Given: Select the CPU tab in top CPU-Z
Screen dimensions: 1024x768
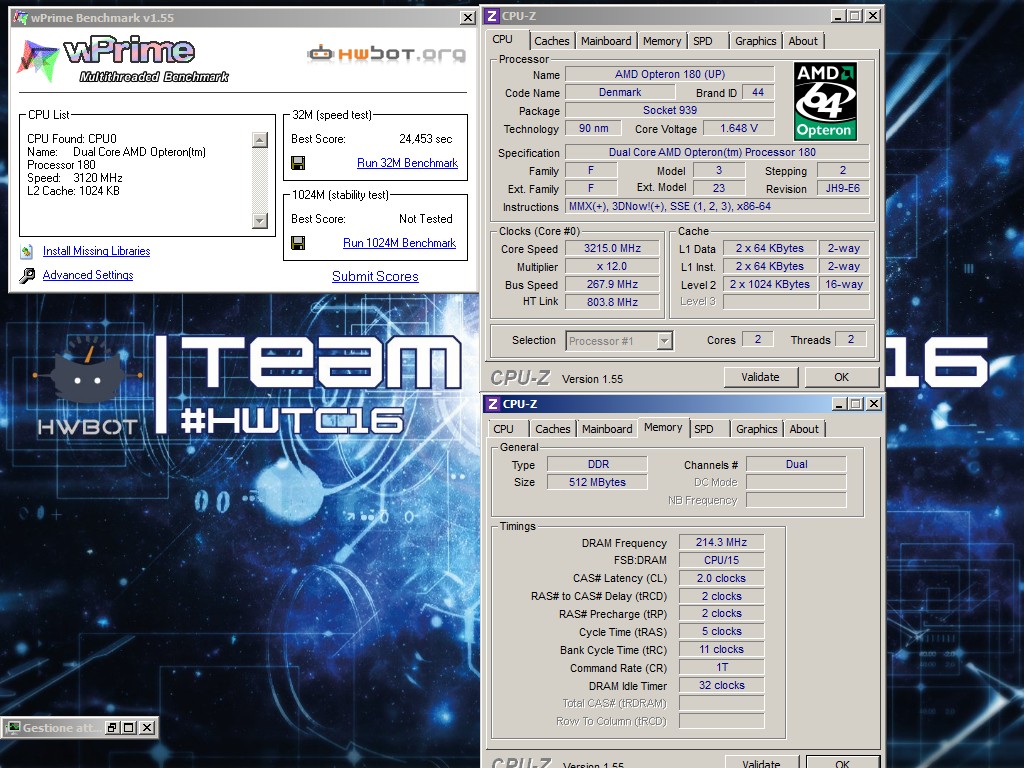Looking at the screenshot, I should pyautogui.click(x=502, y=39).
